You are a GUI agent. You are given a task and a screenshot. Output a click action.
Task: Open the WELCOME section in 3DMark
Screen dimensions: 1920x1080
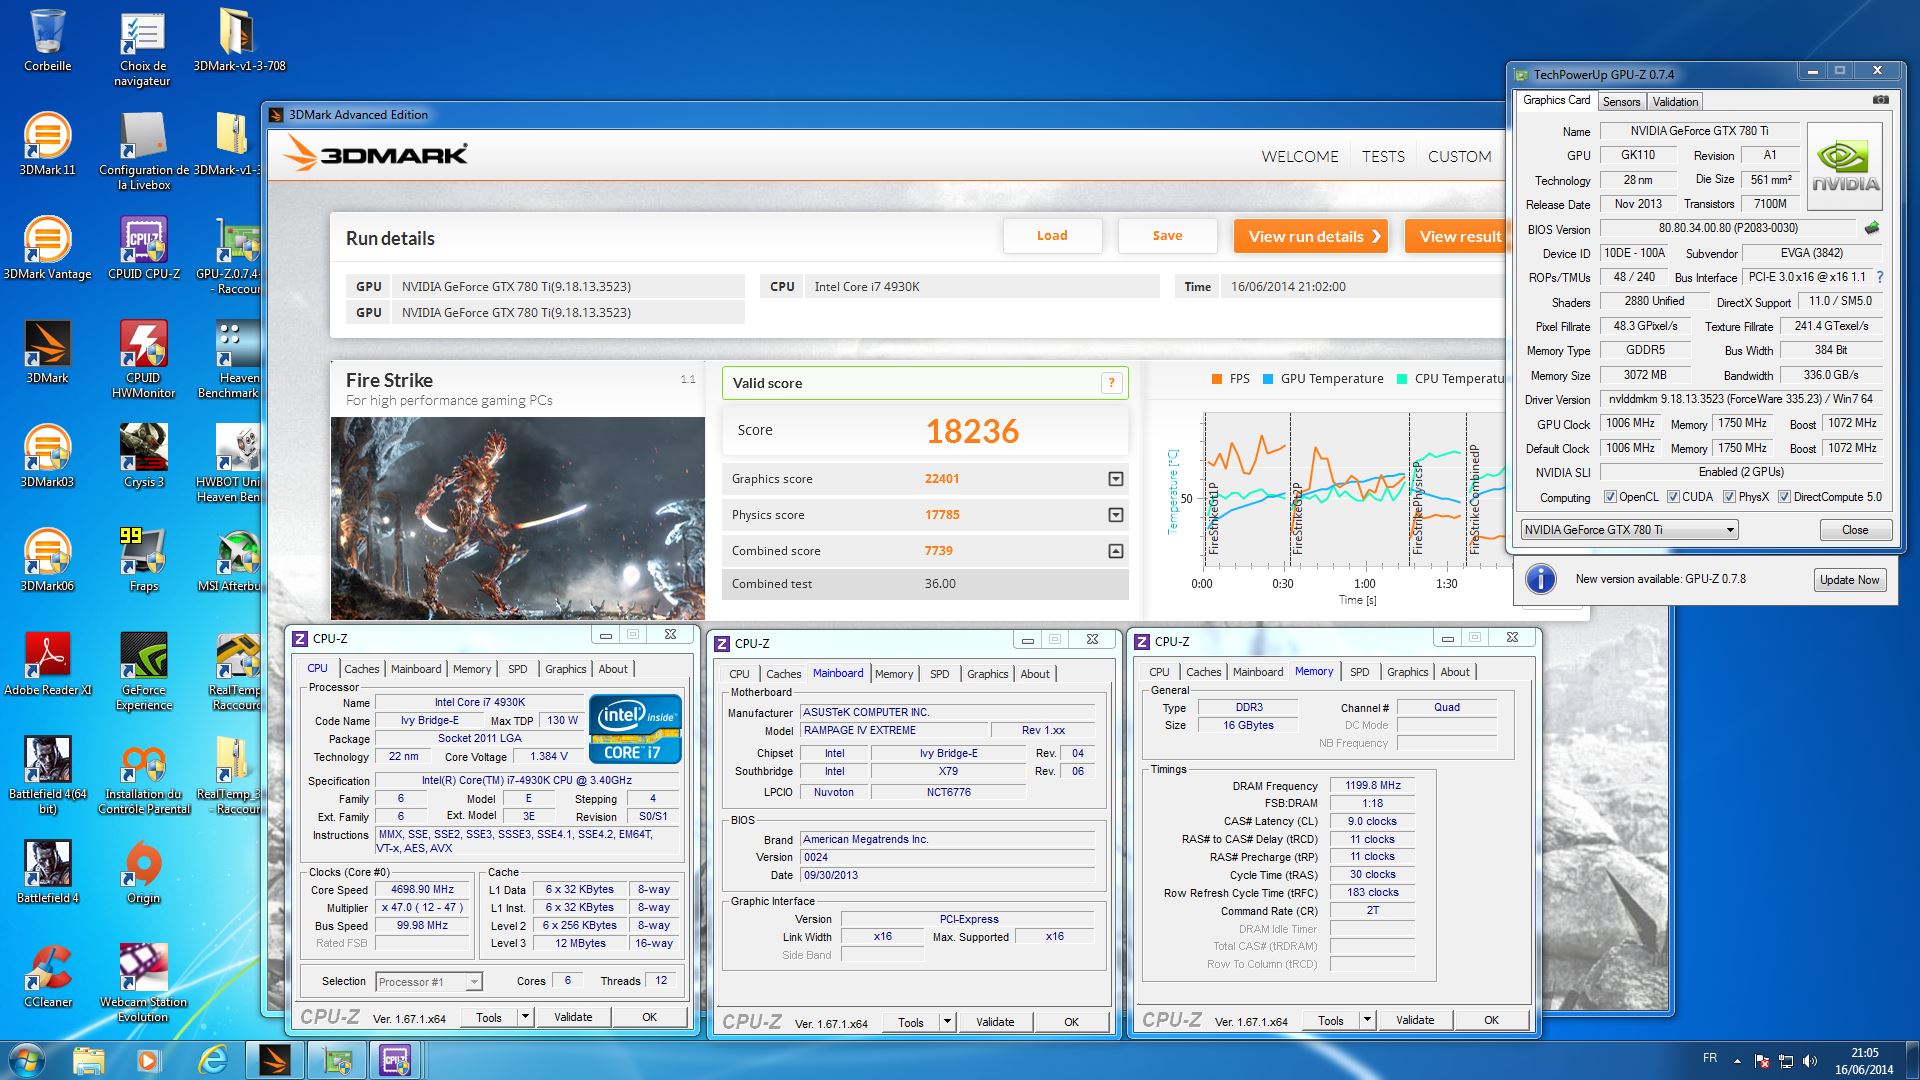(x=1300, y=156)
